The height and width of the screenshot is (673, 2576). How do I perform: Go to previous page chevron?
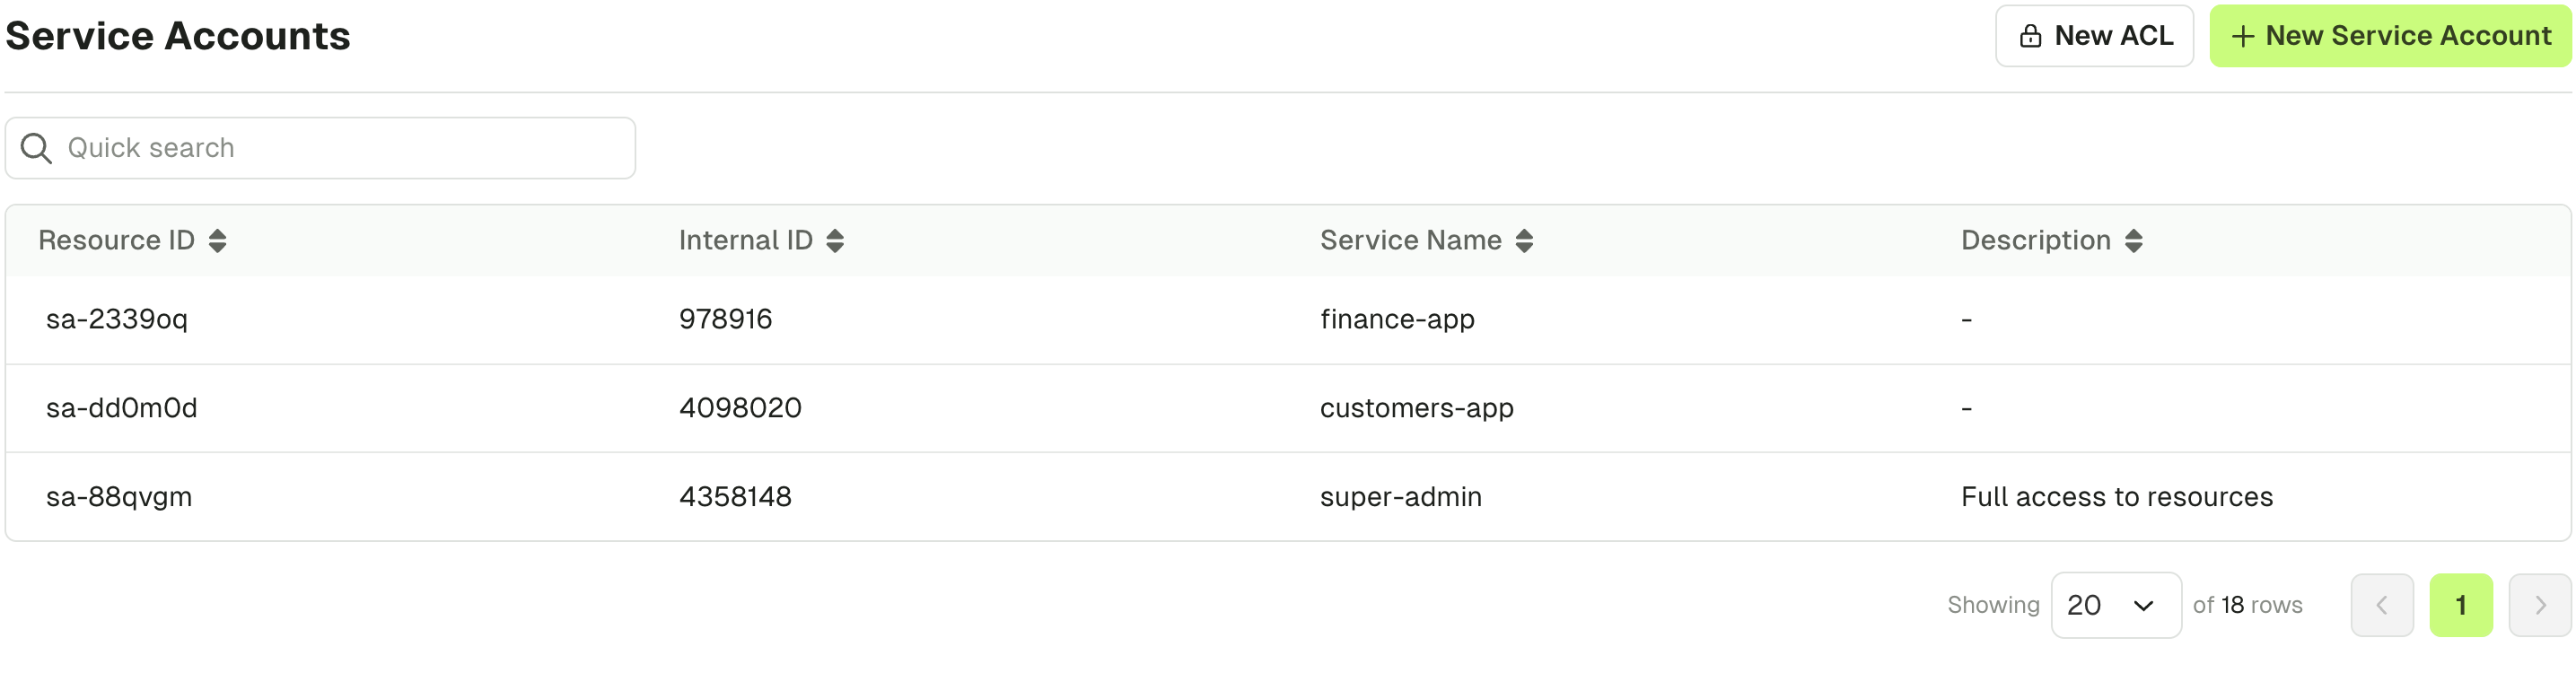(2382, 605)
